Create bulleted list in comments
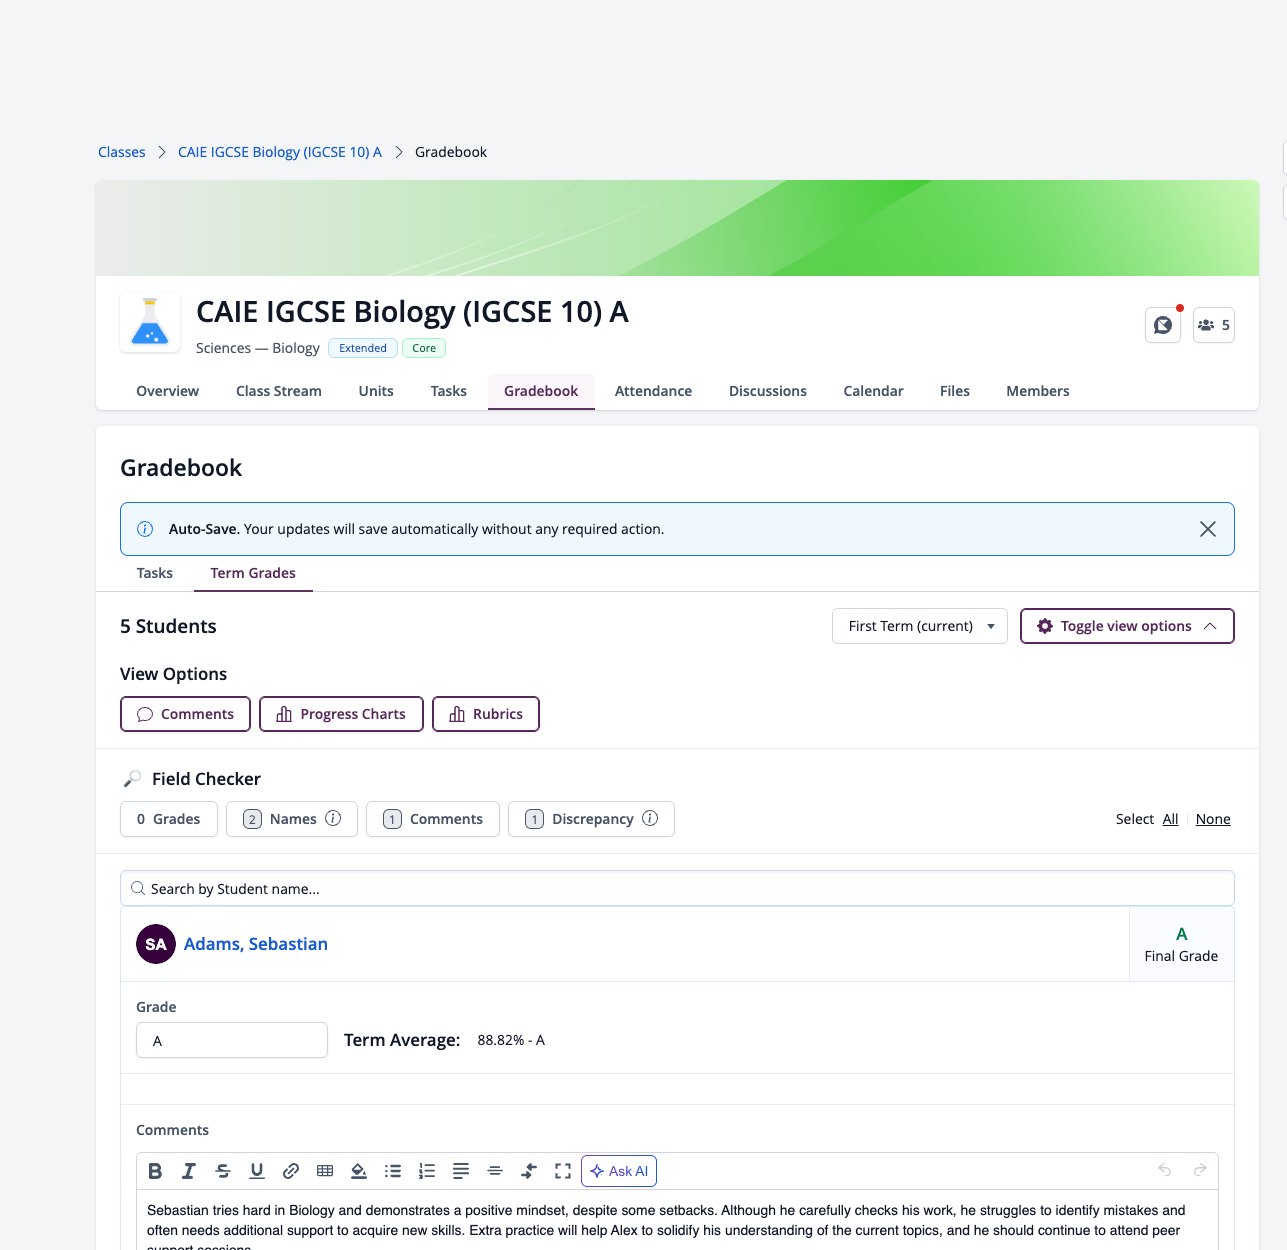The height and width of the screenshot is (1250, 1287). [393, 1171]
